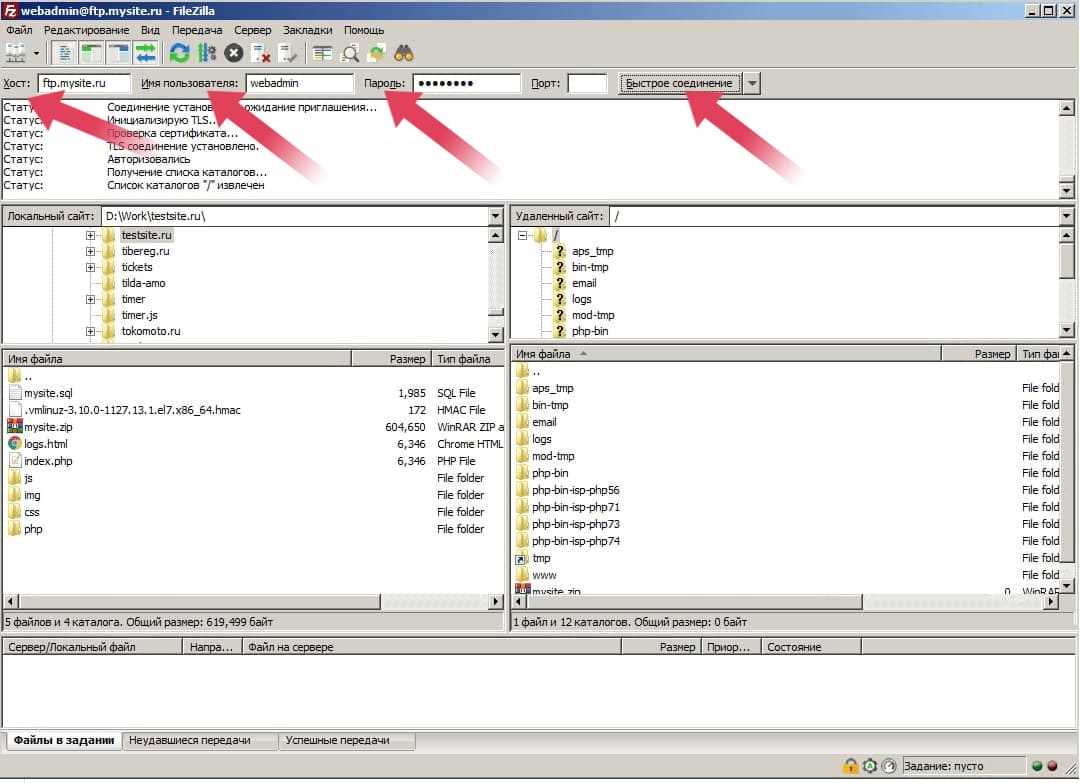
Task: Open the Редактирование menu
Action: tap(87, 30)
